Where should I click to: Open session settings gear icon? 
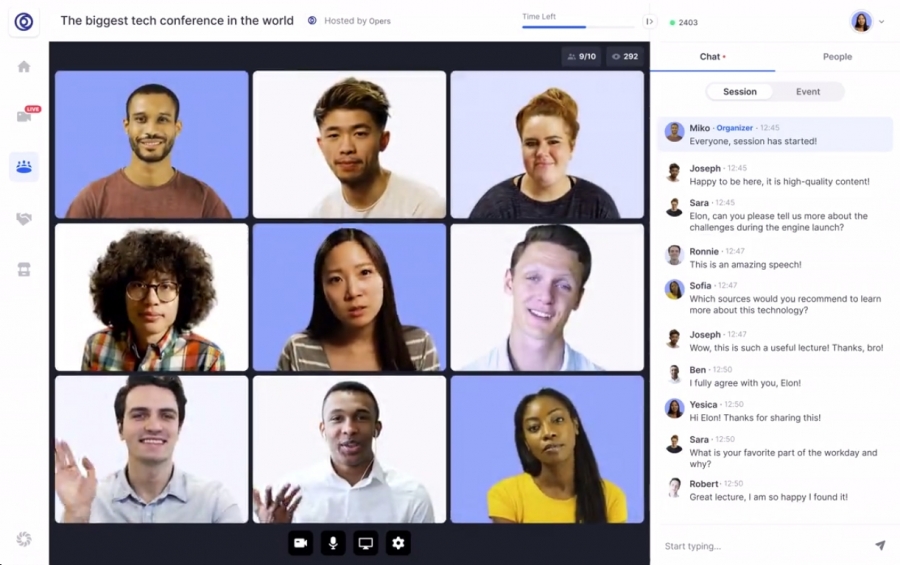click(398, 543)
